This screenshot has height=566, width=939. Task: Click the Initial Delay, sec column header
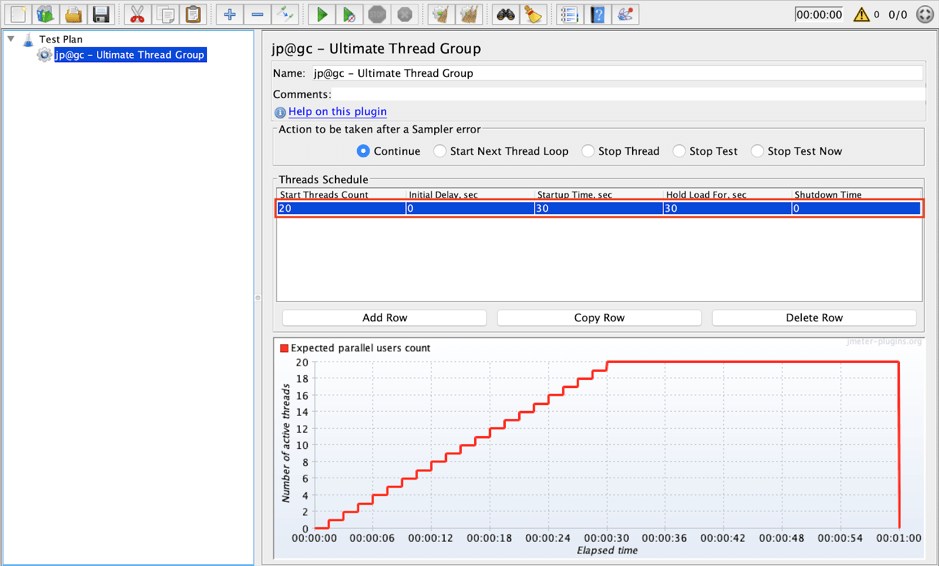point(470,195)
